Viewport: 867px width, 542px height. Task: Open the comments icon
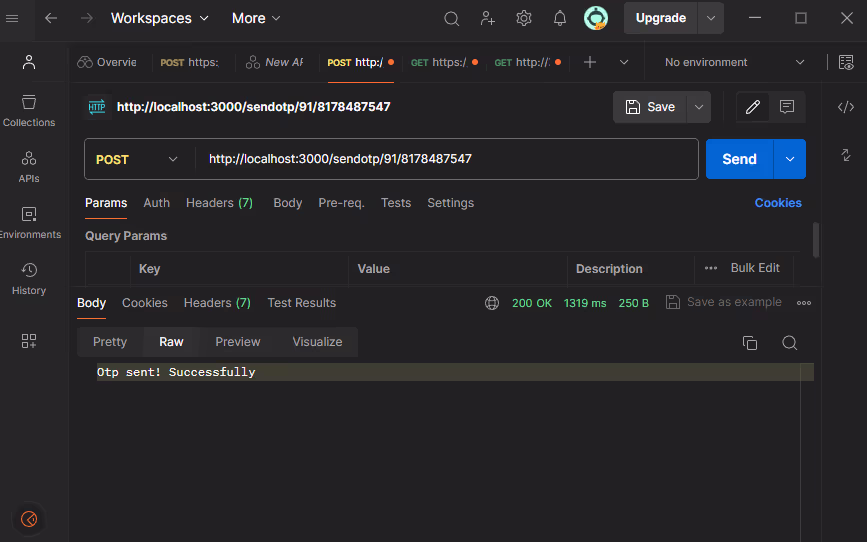click(x=787, y=107)
